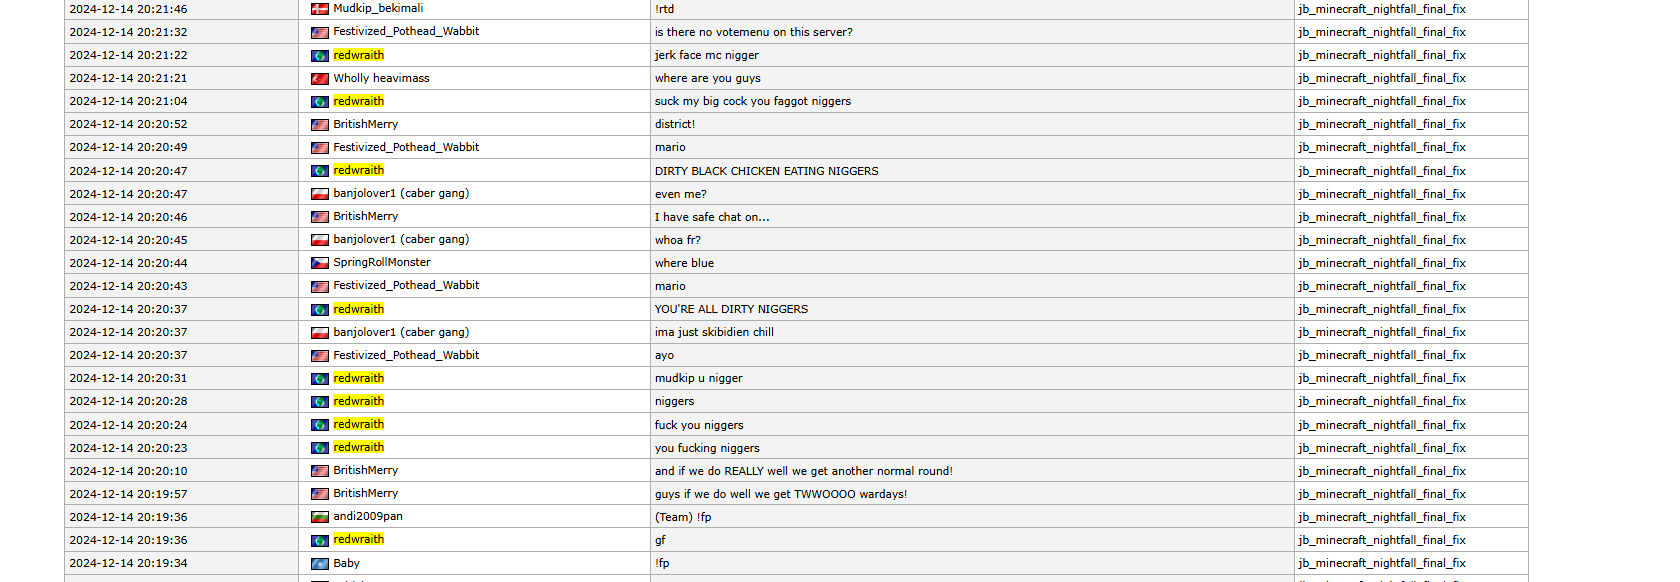Click the US flag in the "district!" row

click(320, 125)
